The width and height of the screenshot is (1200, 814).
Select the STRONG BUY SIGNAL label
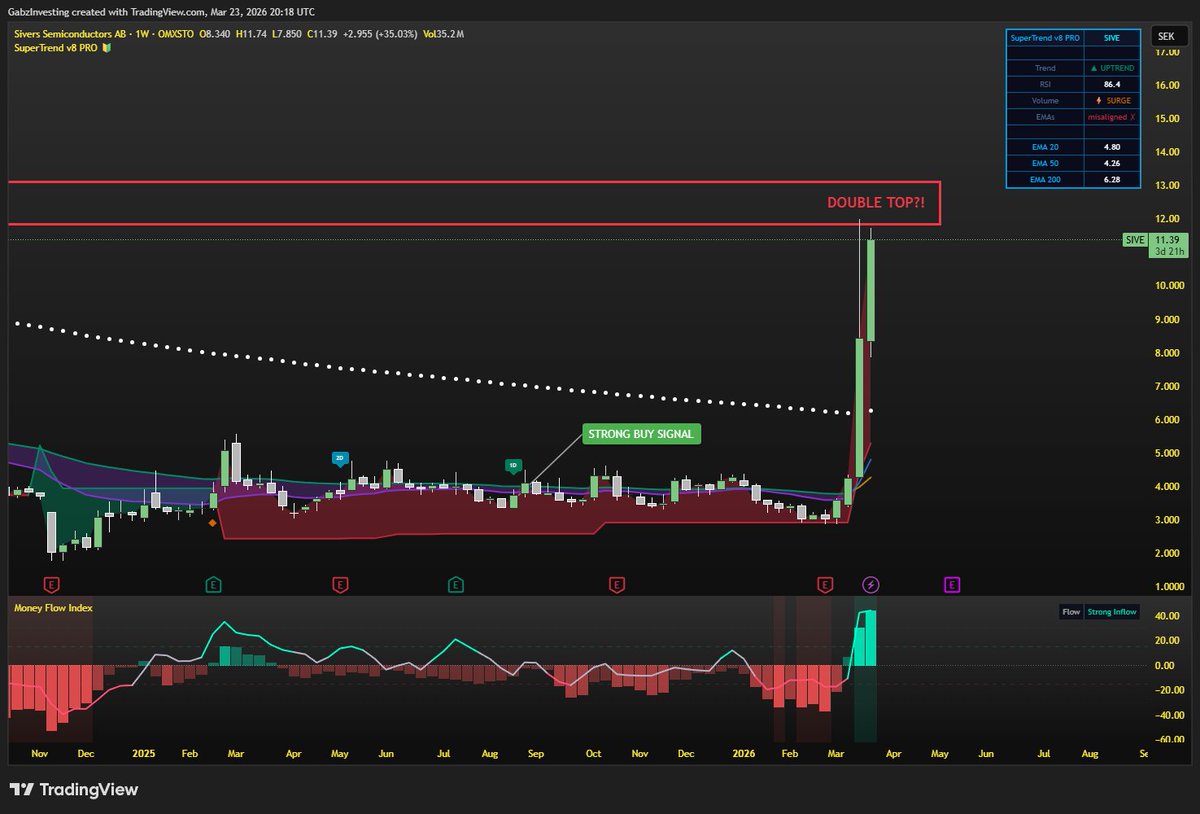click(642, 434)
